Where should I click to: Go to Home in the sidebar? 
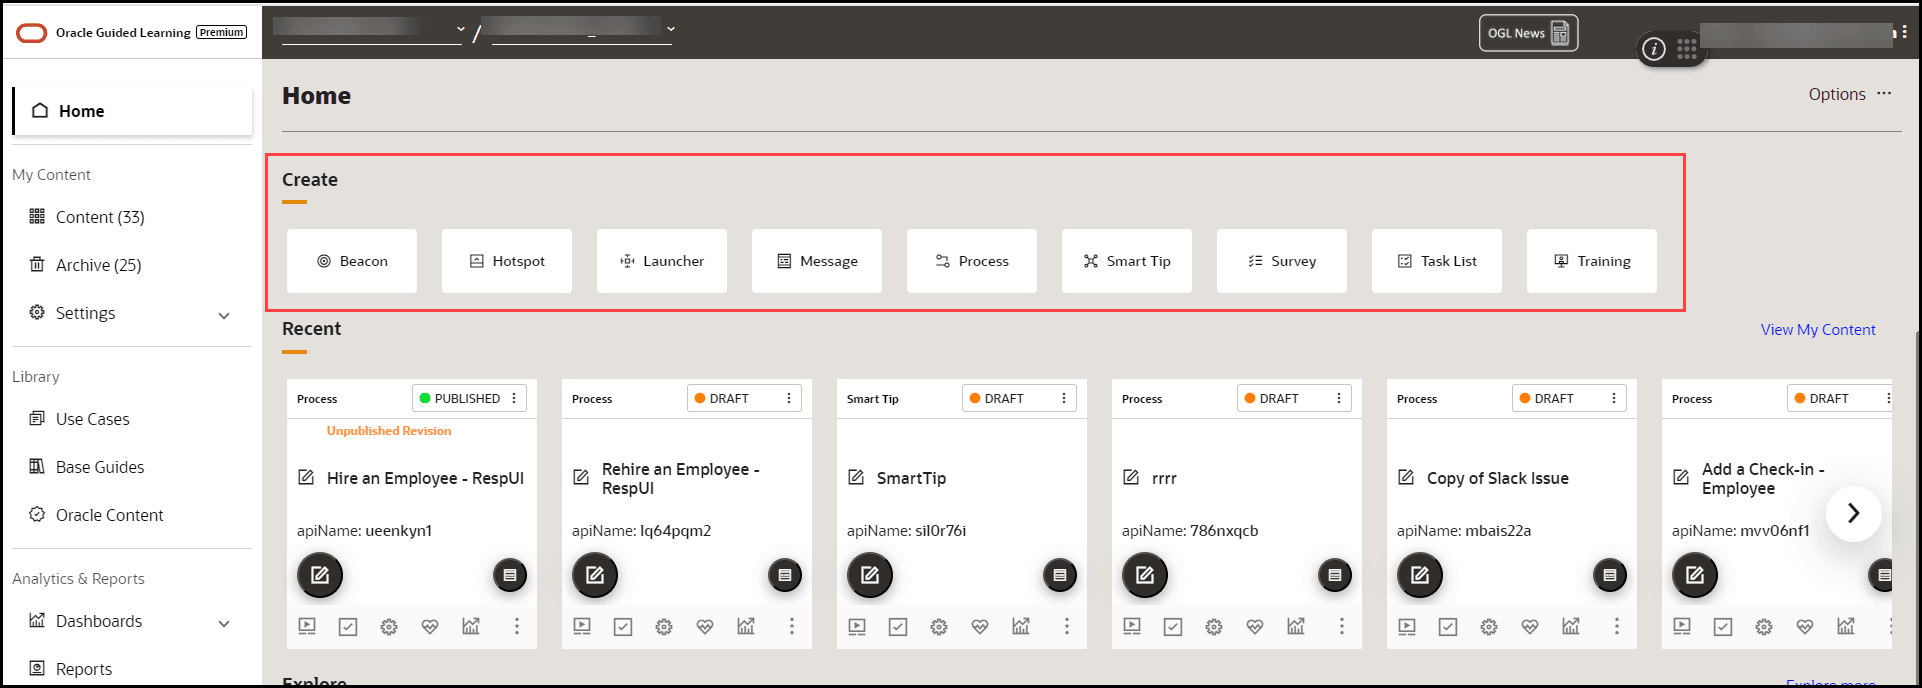point(132,111)
